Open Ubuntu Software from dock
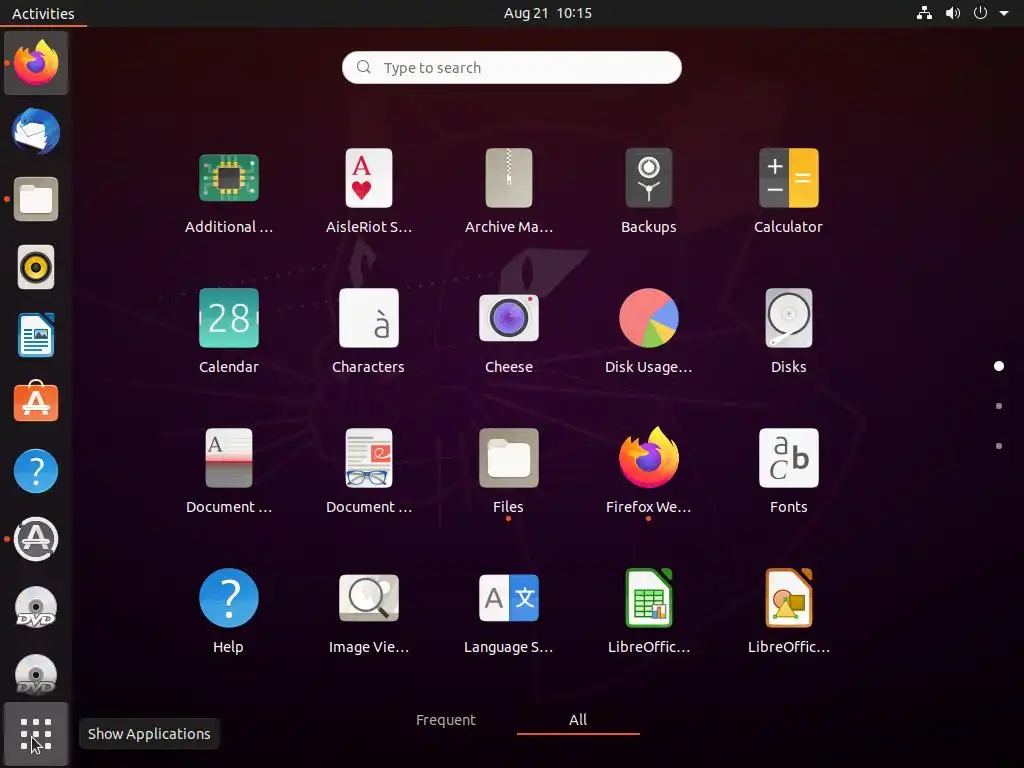 (36, 402)
